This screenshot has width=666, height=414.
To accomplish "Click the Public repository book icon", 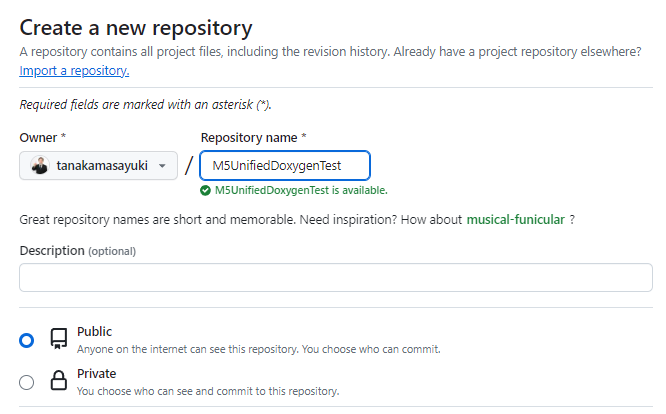I will pos(58,340).
